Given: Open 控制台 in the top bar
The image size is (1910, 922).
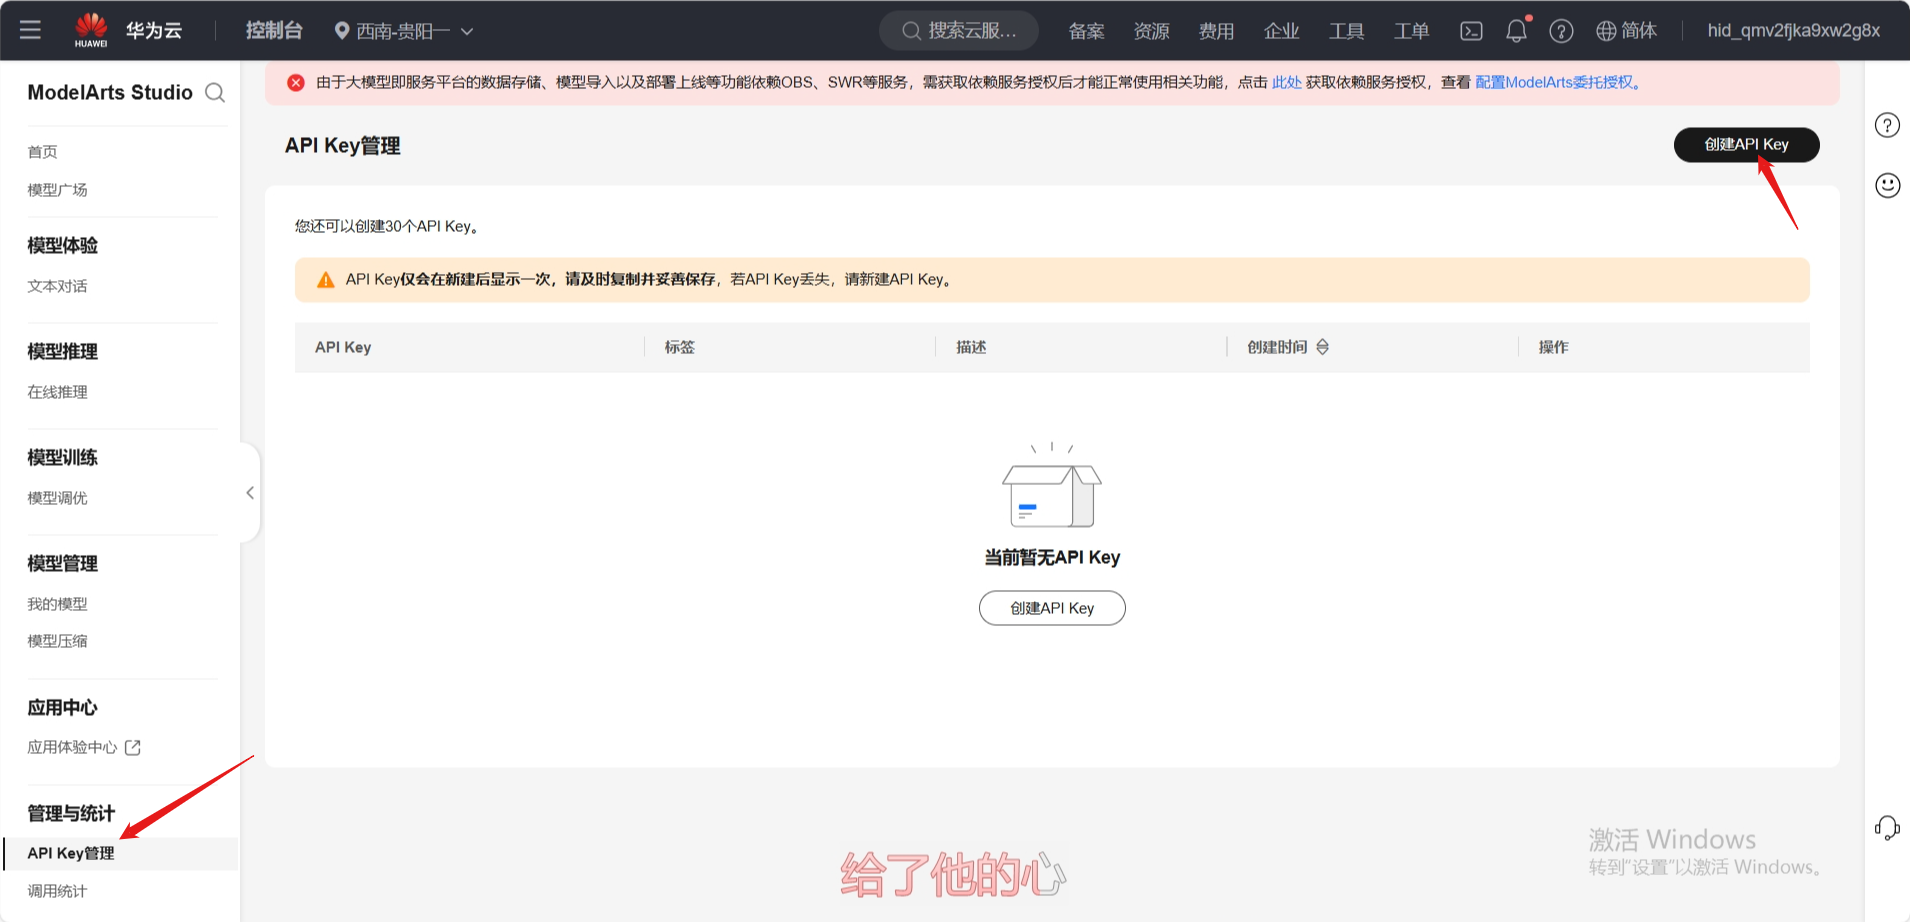Looking at the screenshot, I should (274, 31).
